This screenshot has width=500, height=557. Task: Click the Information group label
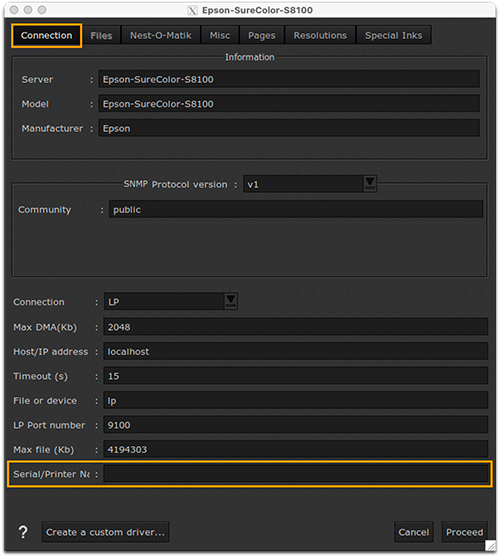250,57
